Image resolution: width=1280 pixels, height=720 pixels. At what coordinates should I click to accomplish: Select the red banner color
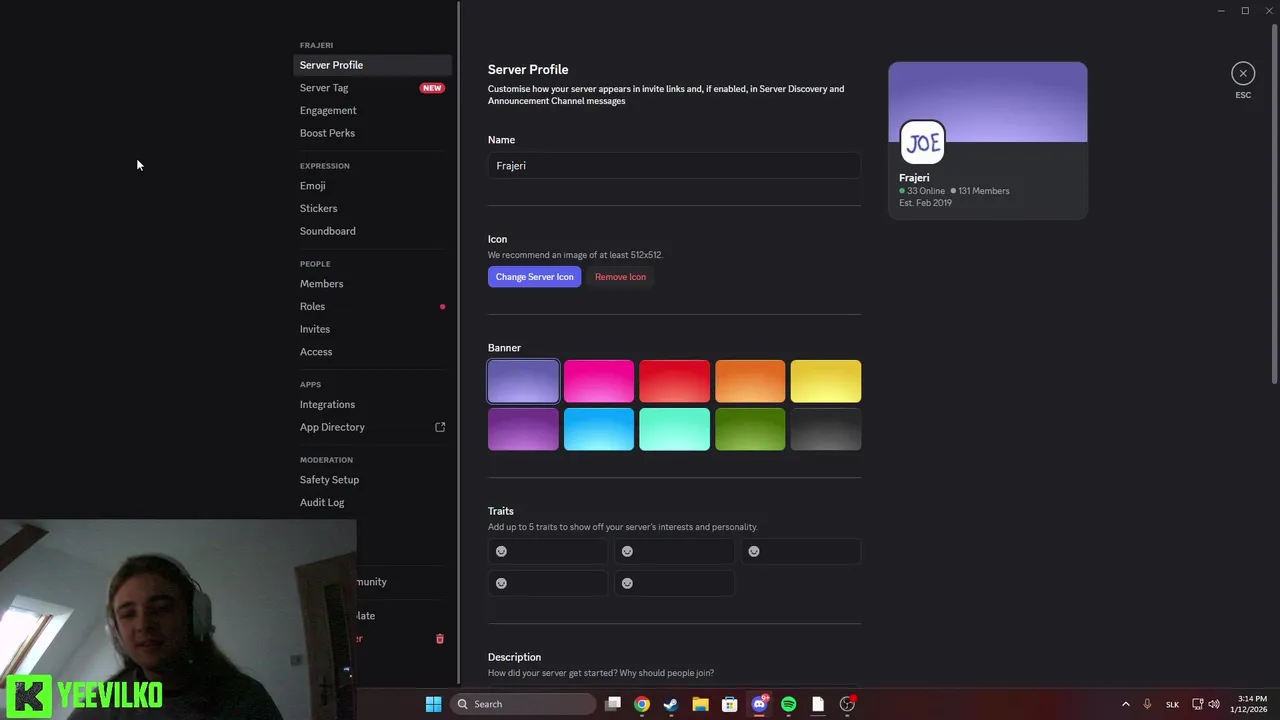tap(674, 381)
